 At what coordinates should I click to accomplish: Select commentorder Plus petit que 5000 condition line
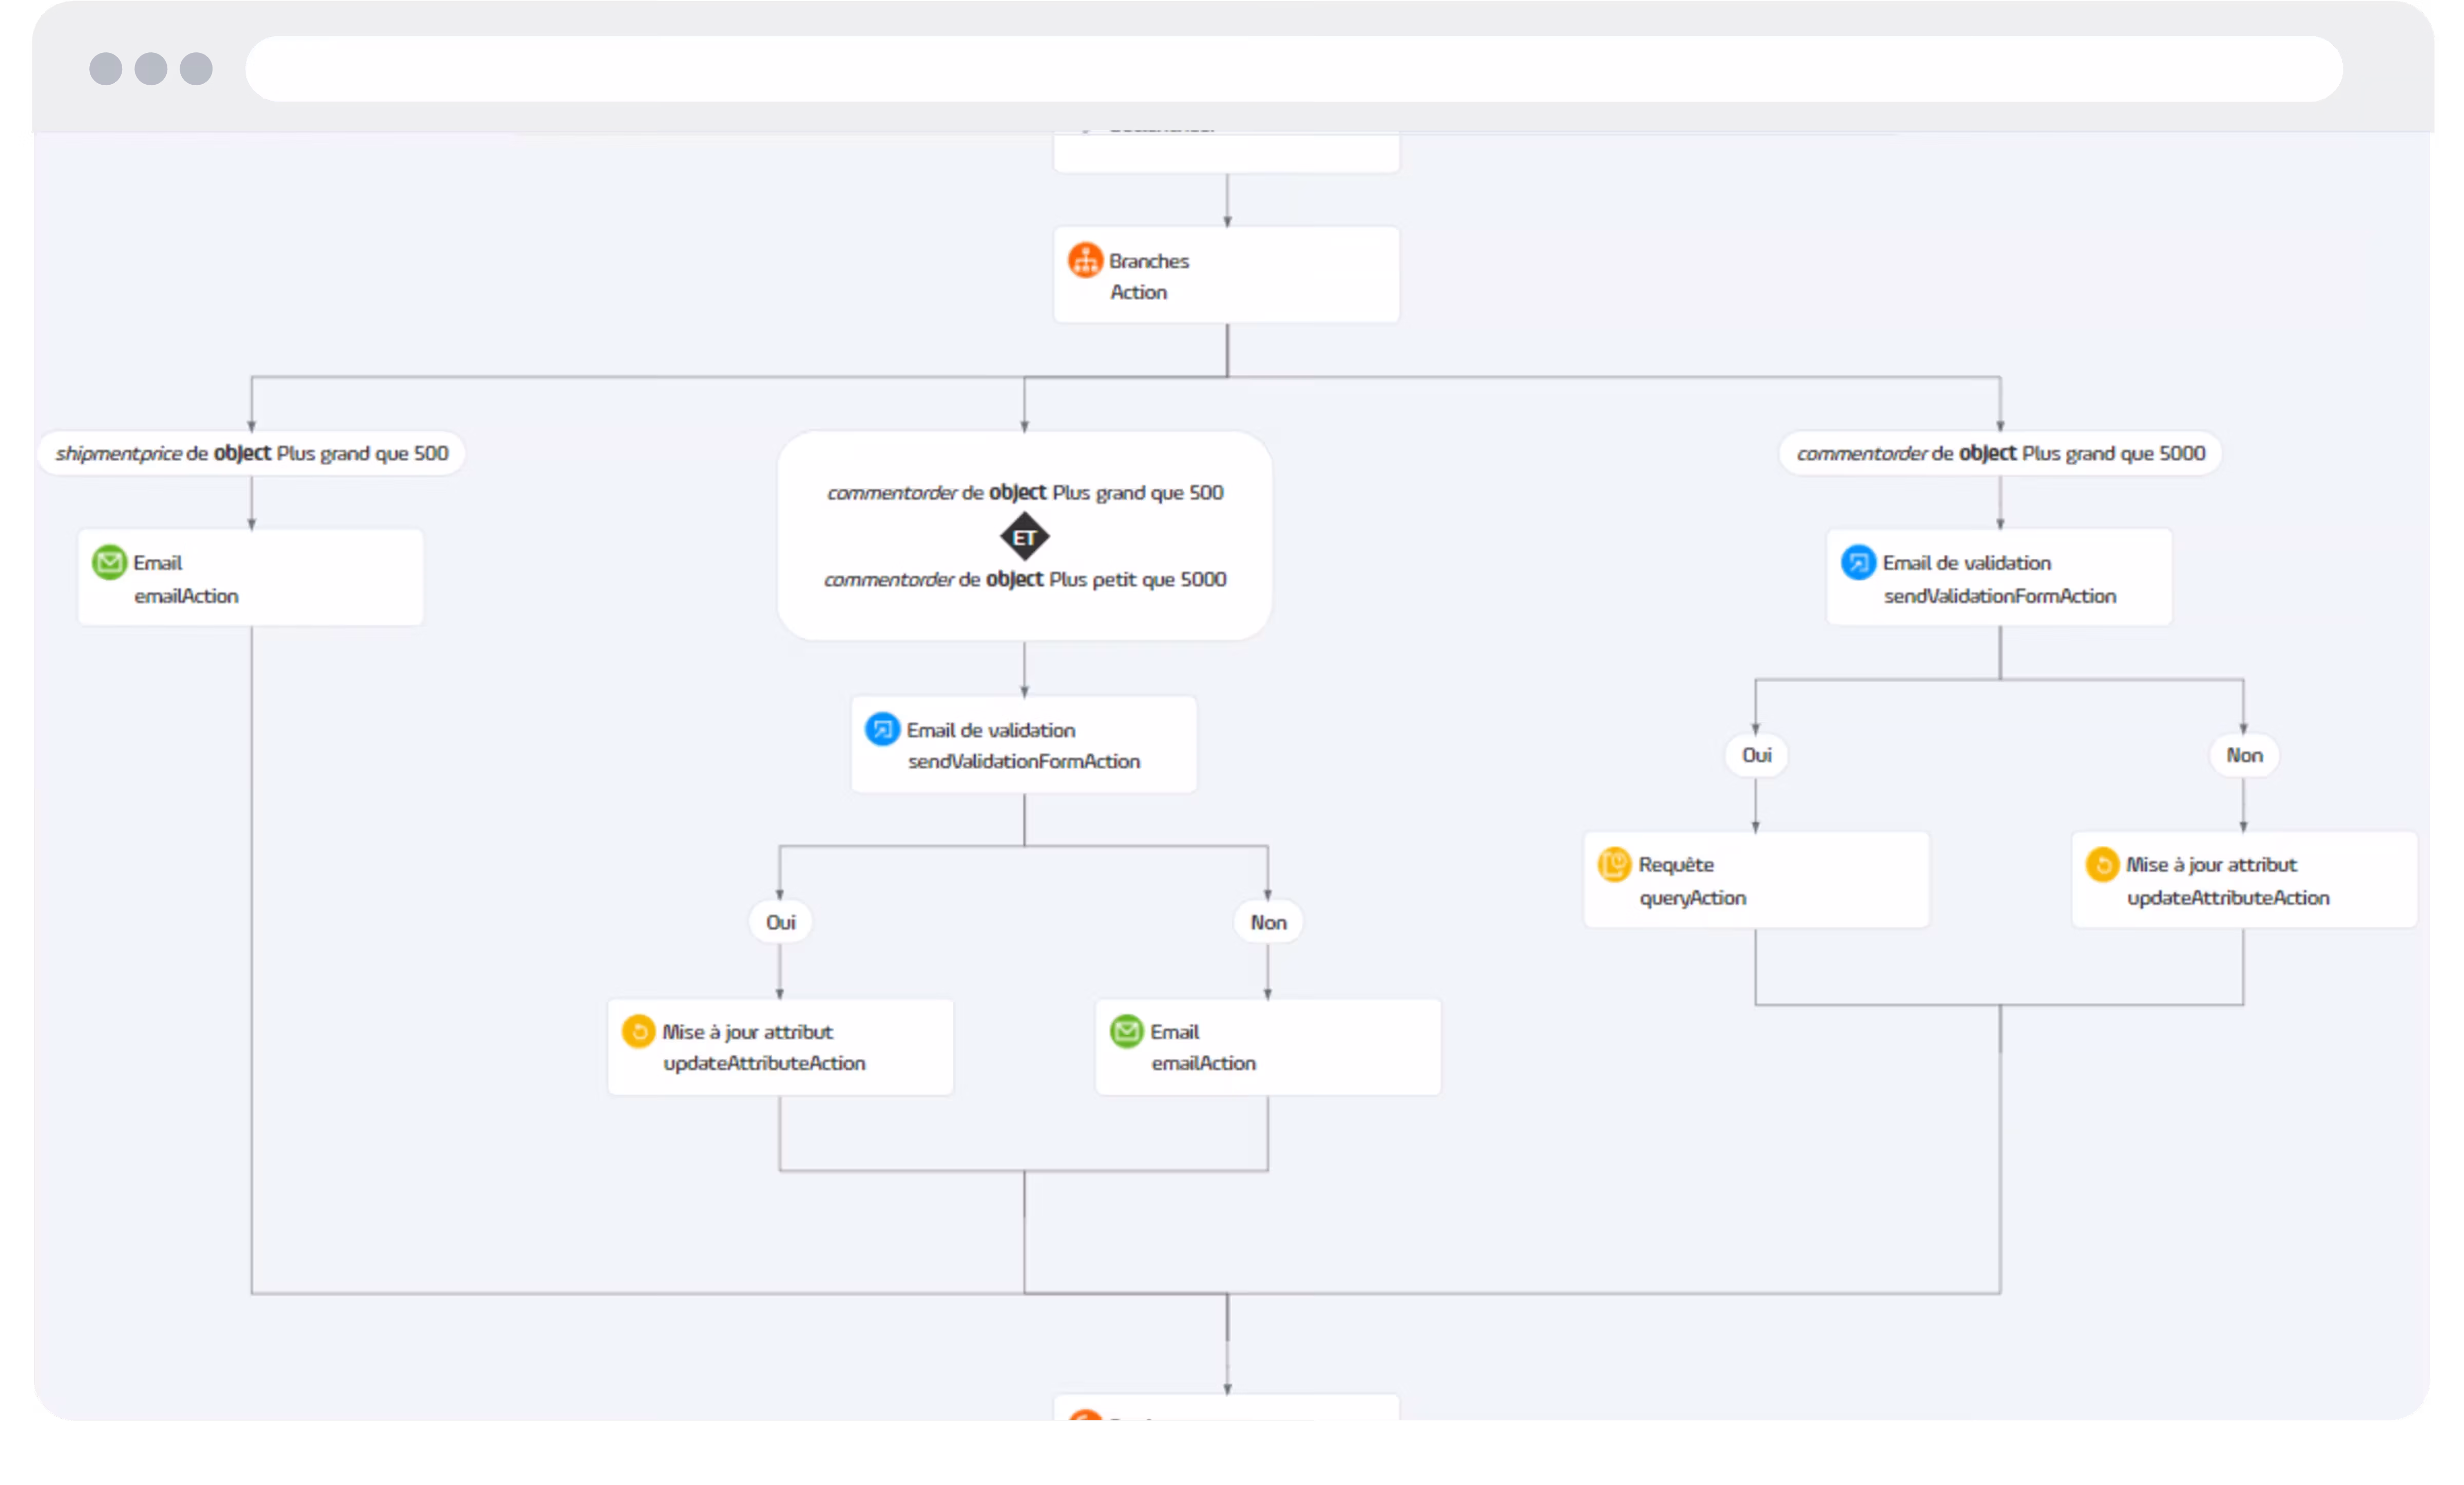(x=1024, y=579)
